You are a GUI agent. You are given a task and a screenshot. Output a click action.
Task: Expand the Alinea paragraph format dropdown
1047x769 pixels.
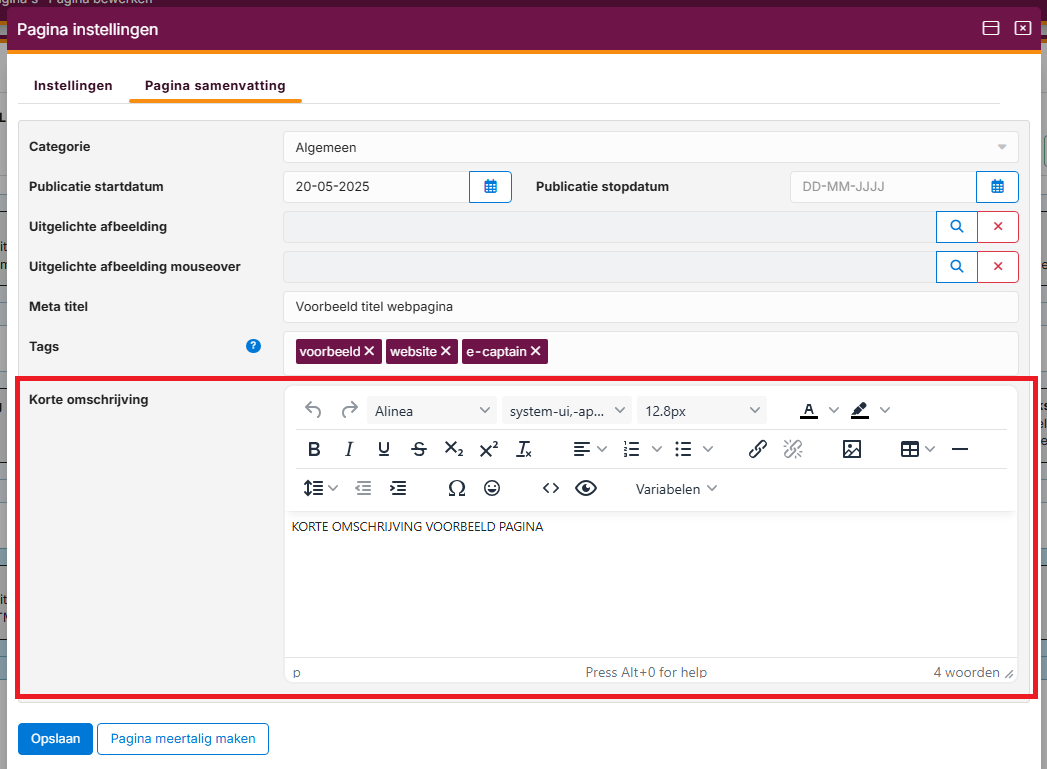pos(432,410)
